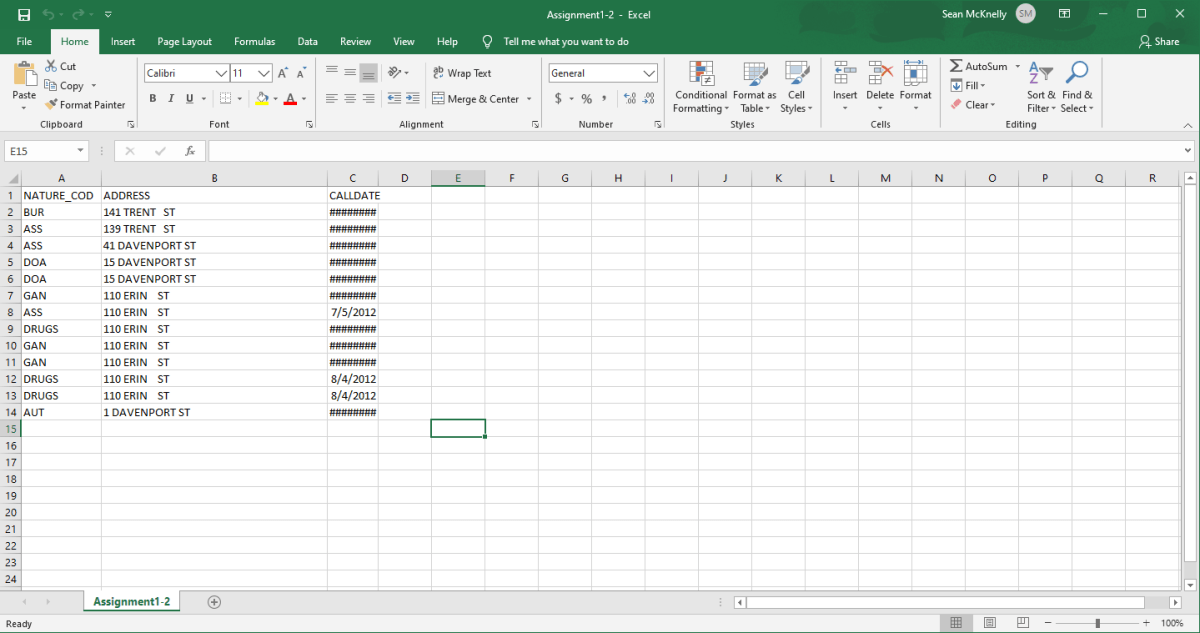This screenshot has height=633, width=1200.
Task: Increase font size with the large A icon
Action: 284,73
